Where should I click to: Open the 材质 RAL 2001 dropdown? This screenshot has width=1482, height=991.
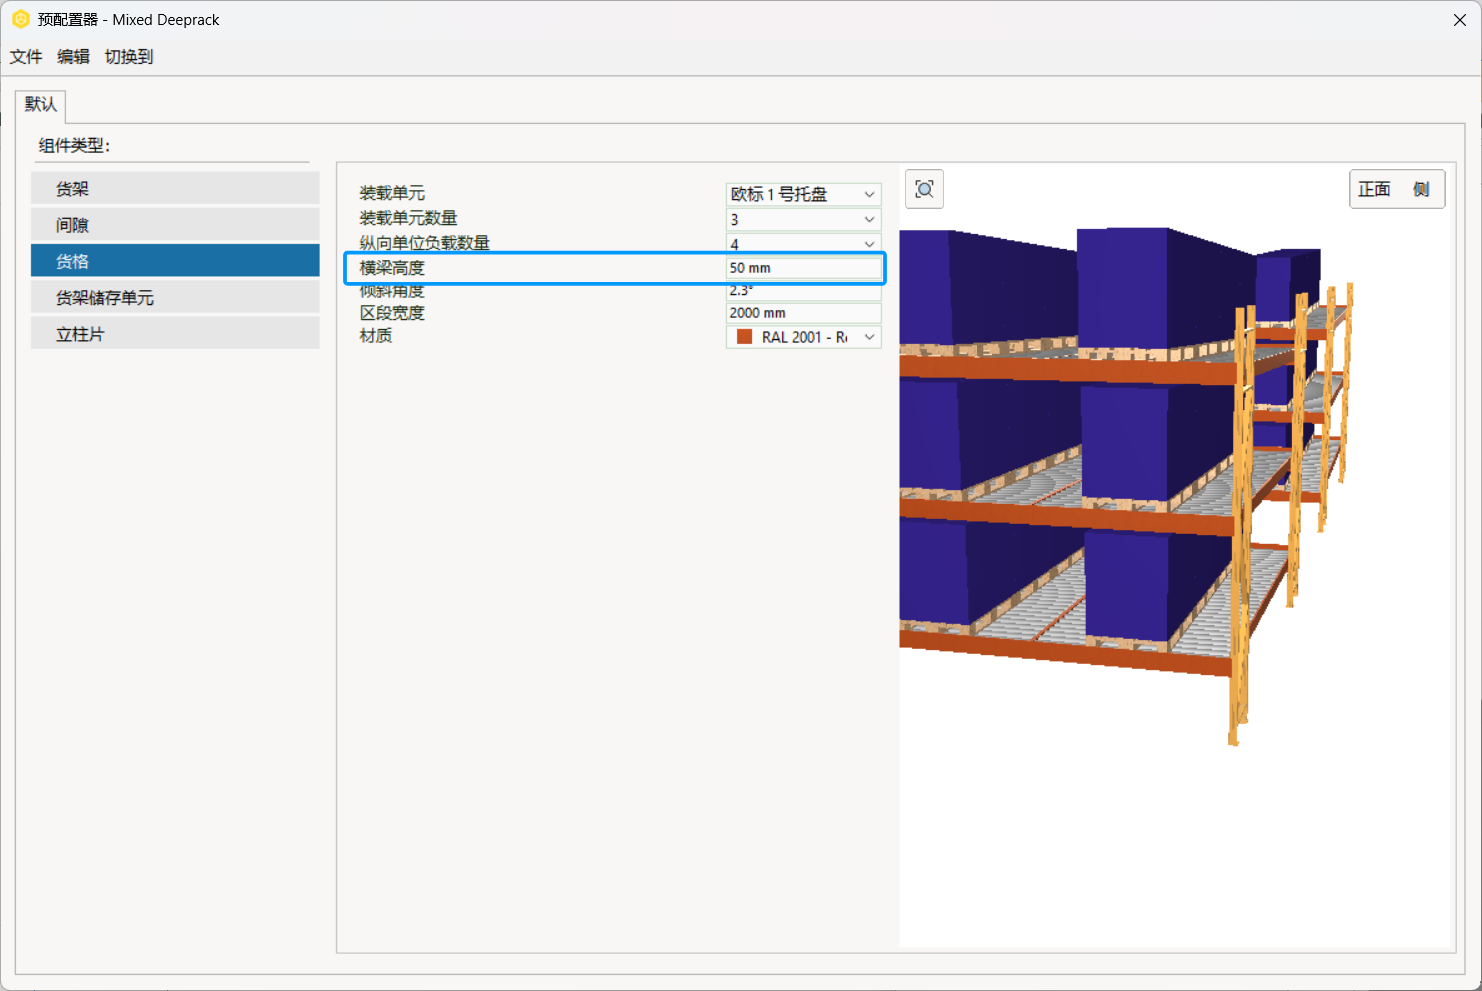pos(803,337)
